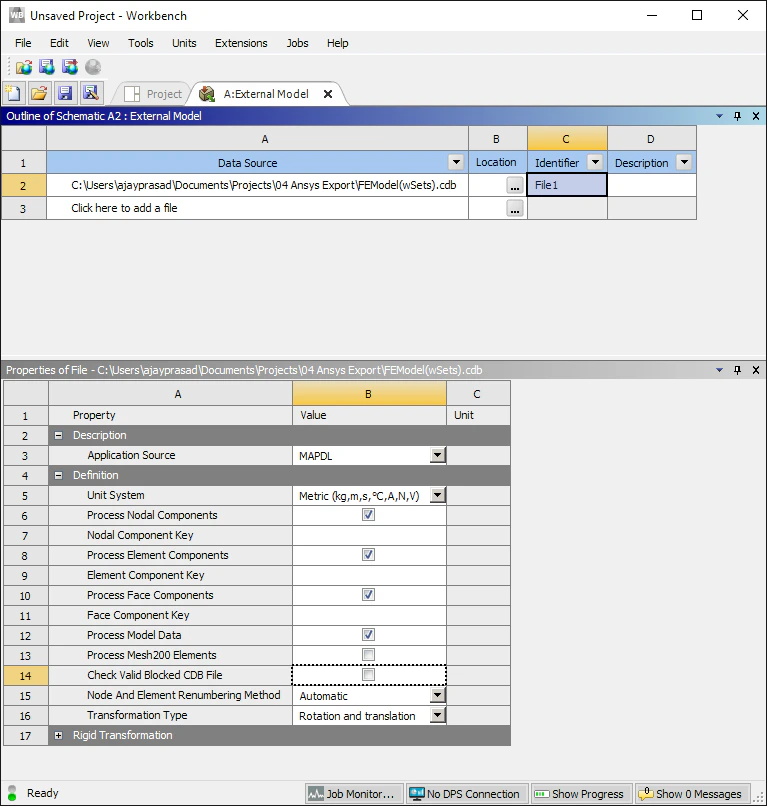Click the Nodal Component Key value field

[x=369, y=535]
